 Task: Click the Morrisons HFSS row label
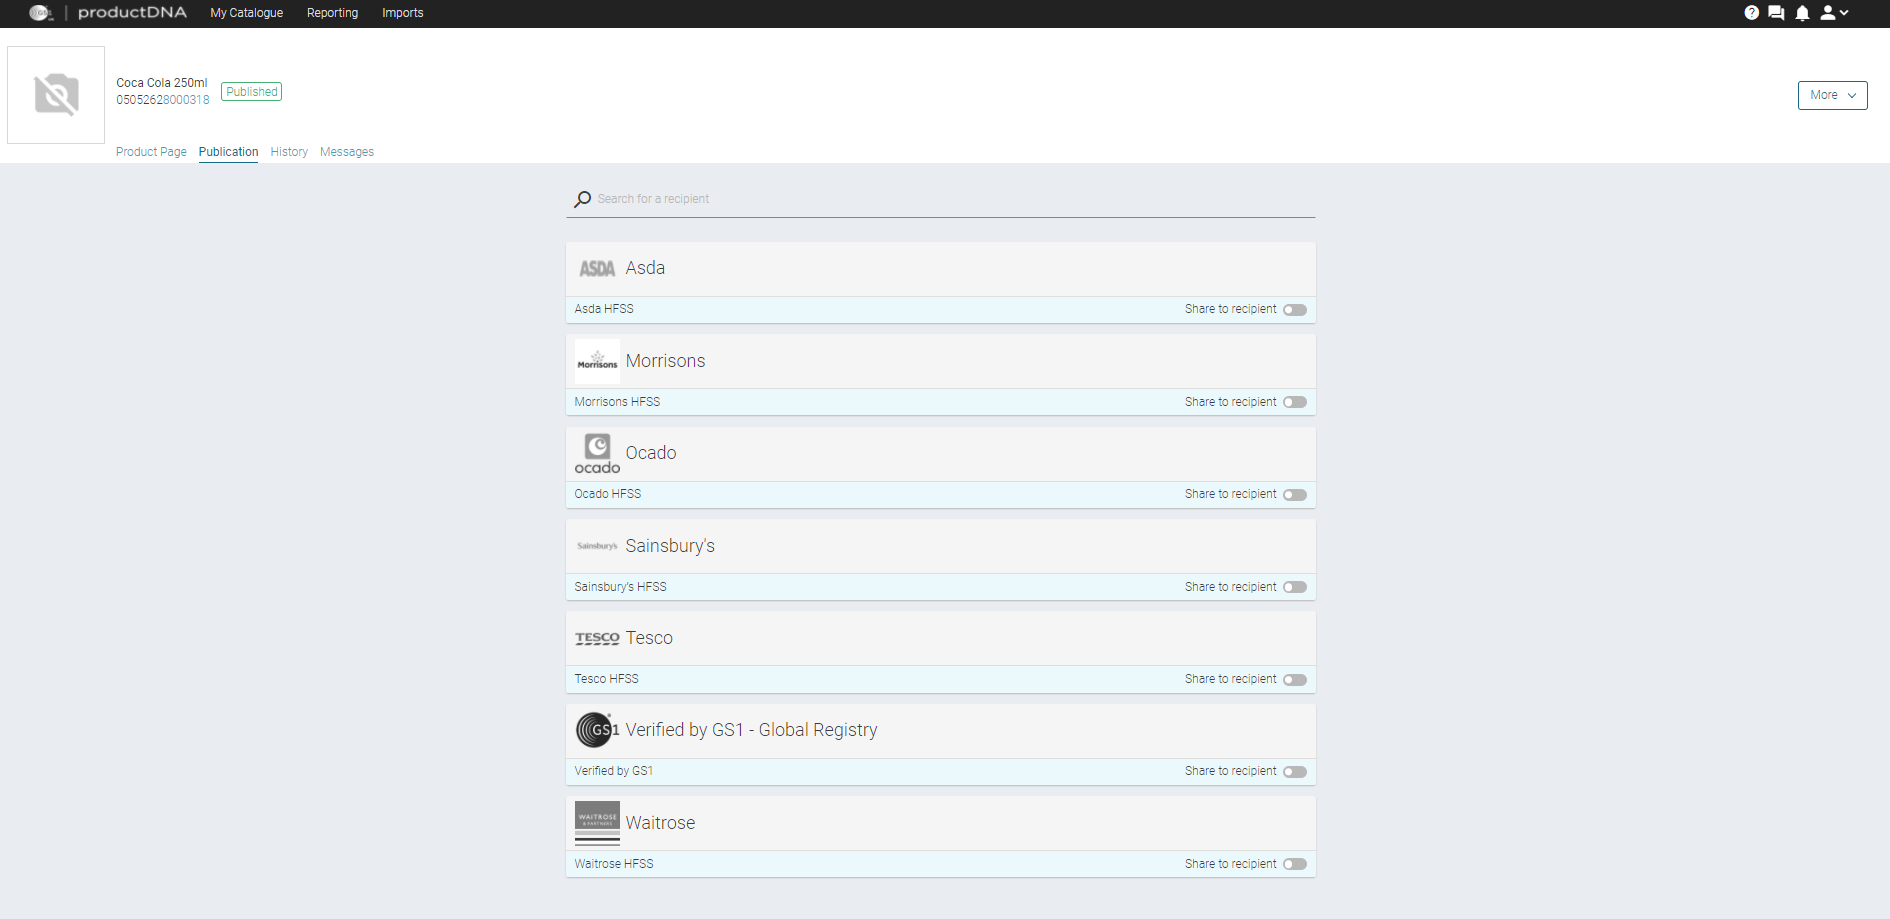pos(617,402)
